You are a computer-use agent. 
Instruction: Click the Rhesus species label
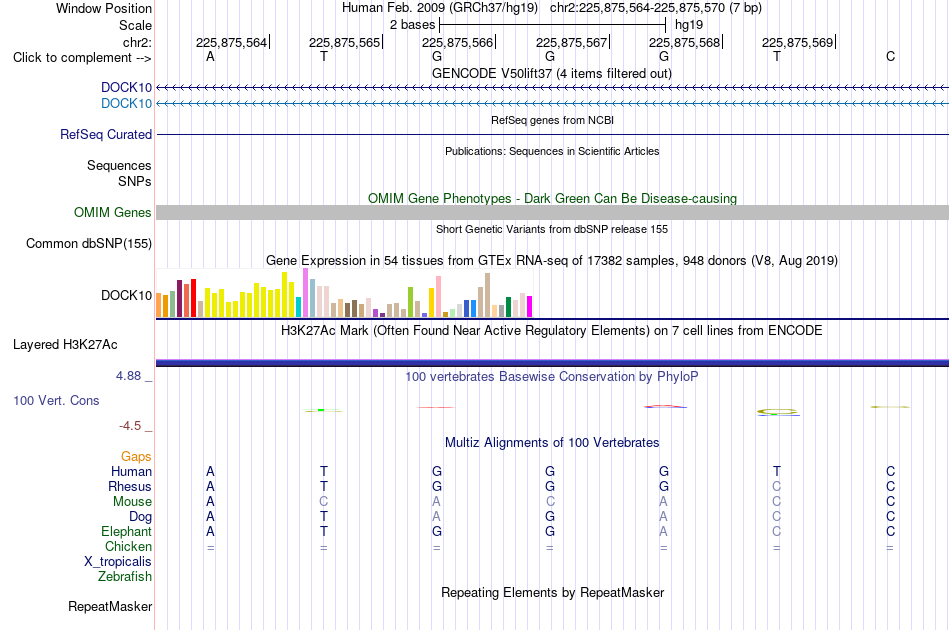coord(130,486)
